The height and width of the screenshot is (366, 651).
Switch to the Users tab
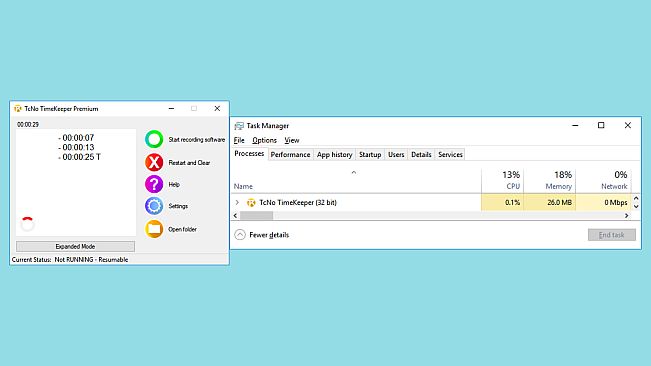tap(396, 154)
